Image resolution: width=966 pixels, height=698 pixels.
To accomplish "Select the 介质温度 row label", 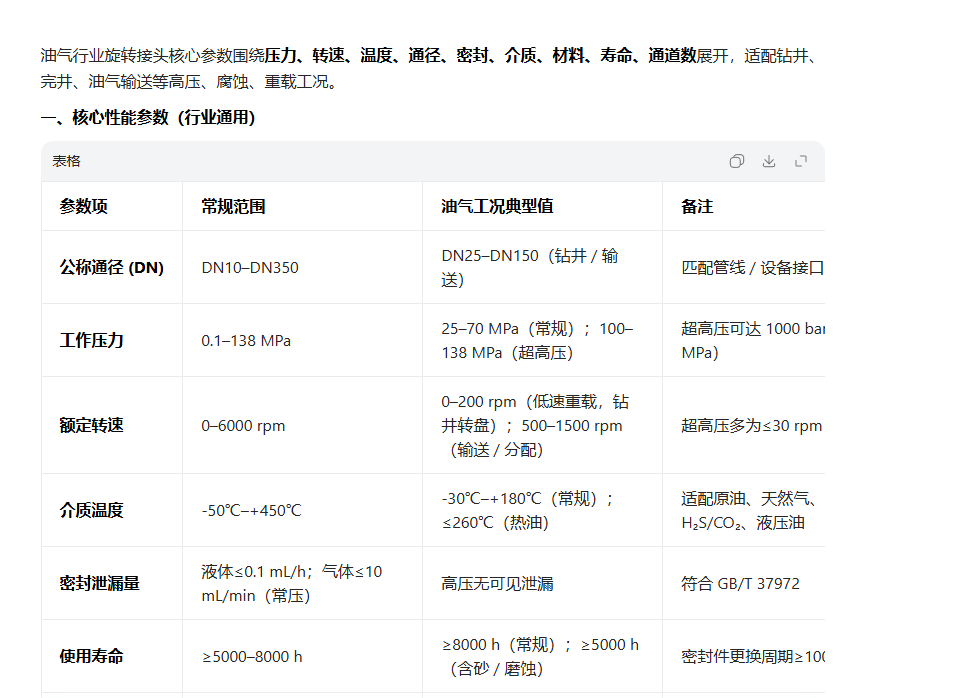I will coord(92,511).
